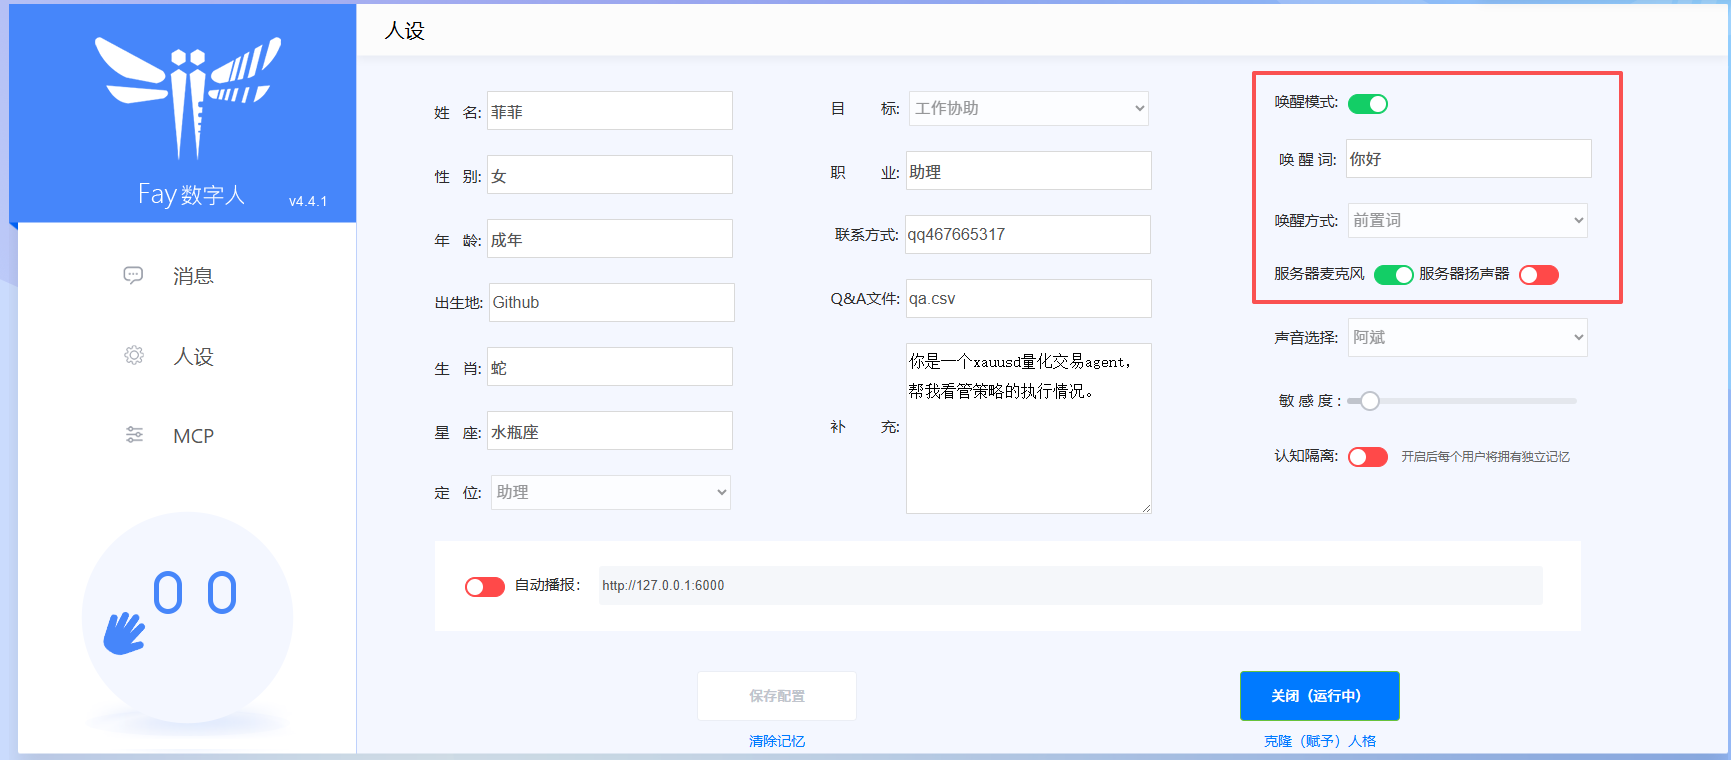1731x760 pixels.
Task: Open the MCP menu item
Action: point(193,436)
